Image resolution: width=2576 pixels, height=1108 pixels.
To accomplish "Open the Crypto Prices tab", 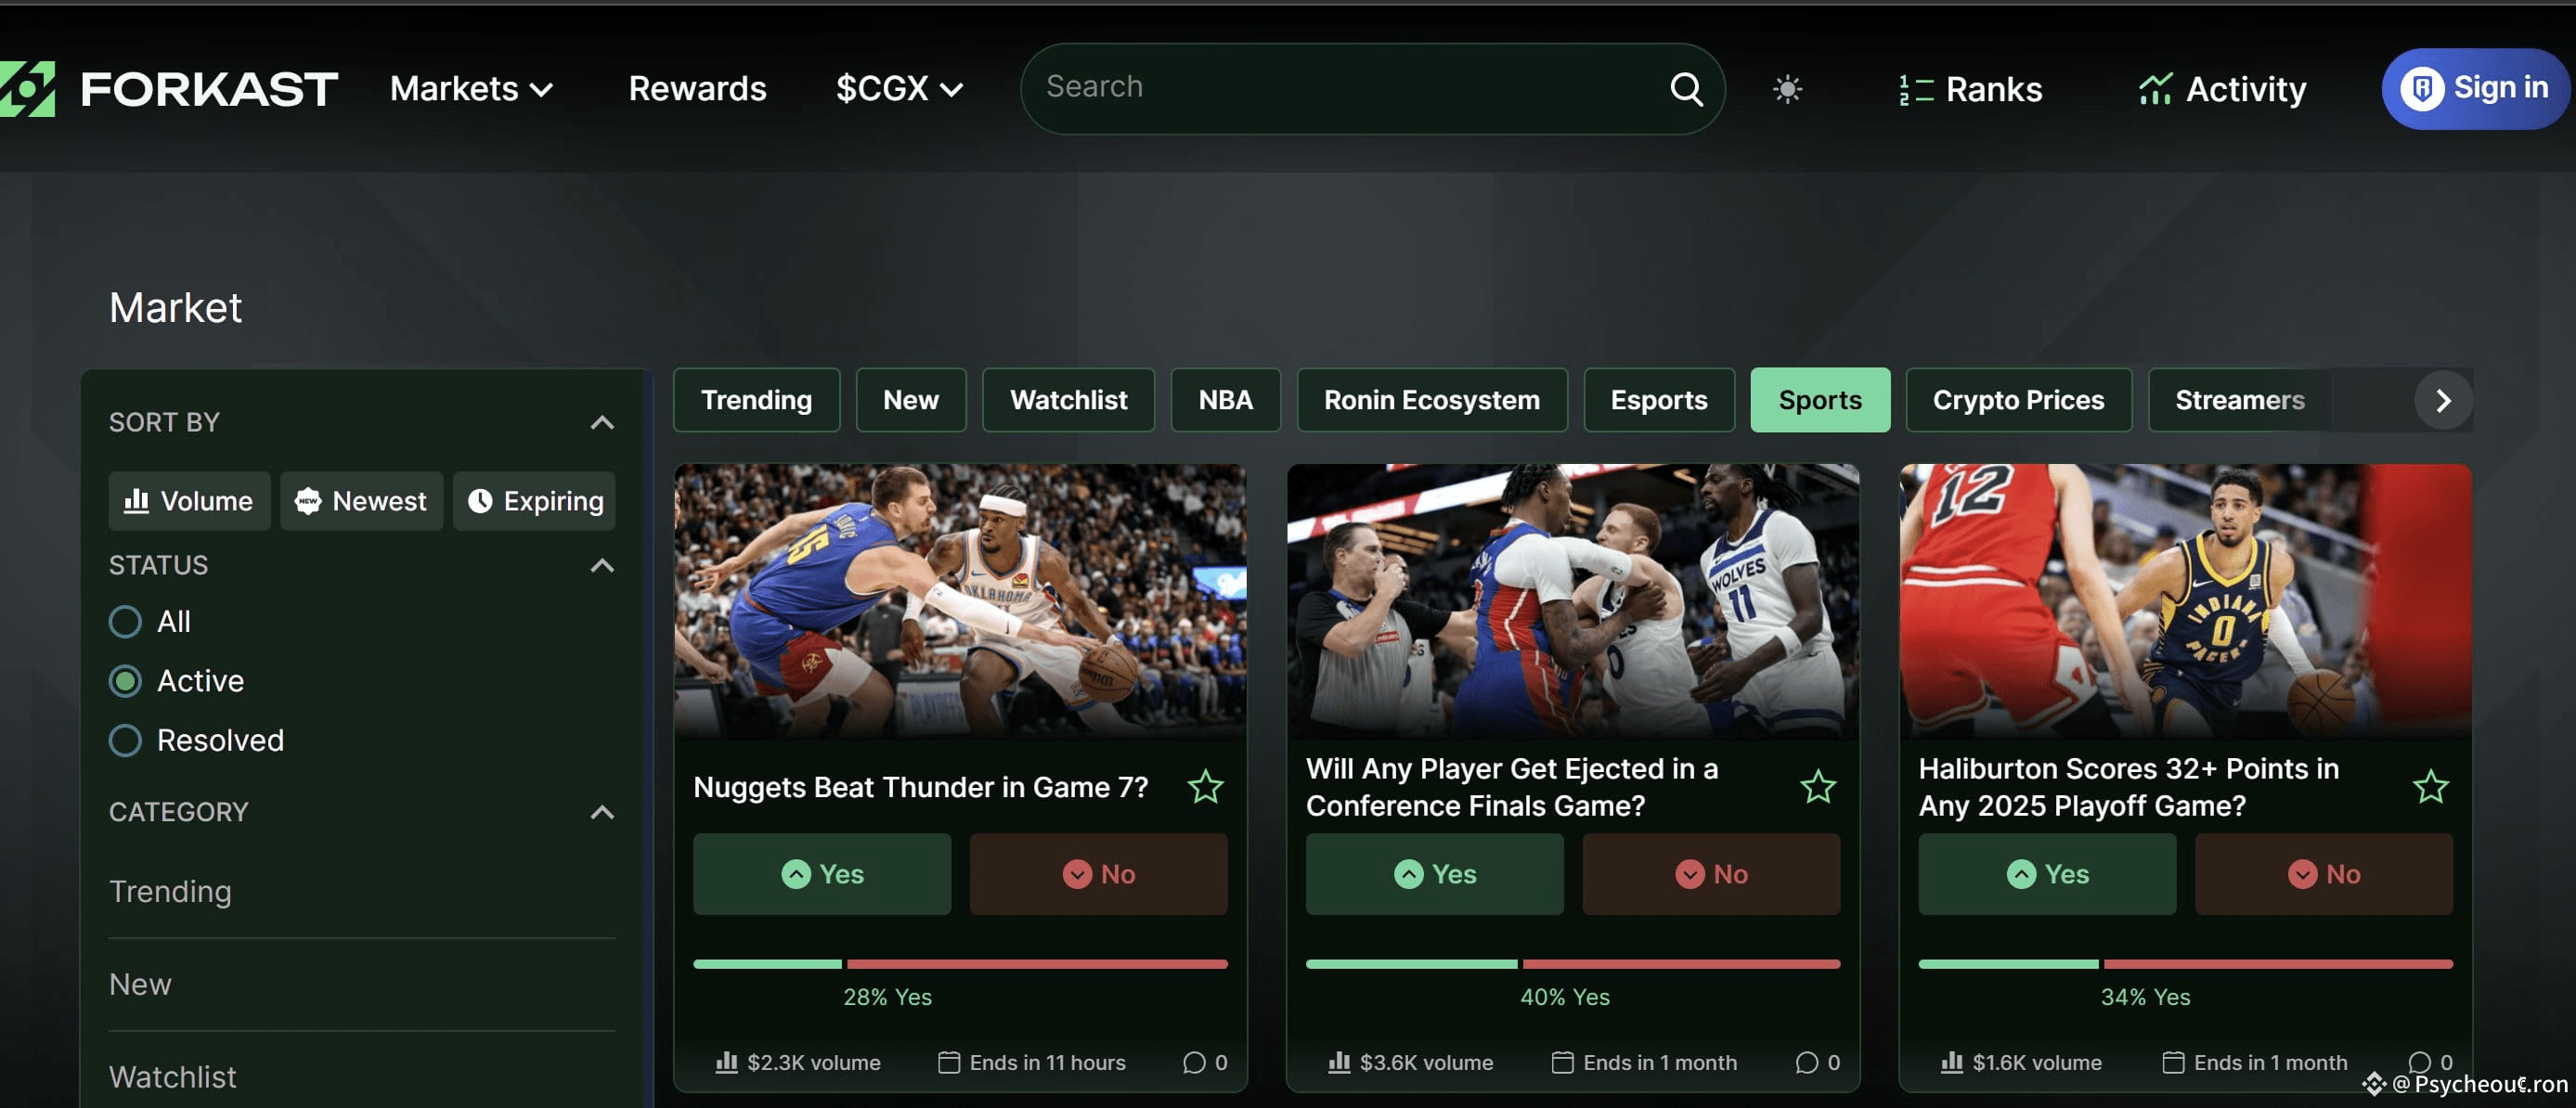I will click(2018, 400).
